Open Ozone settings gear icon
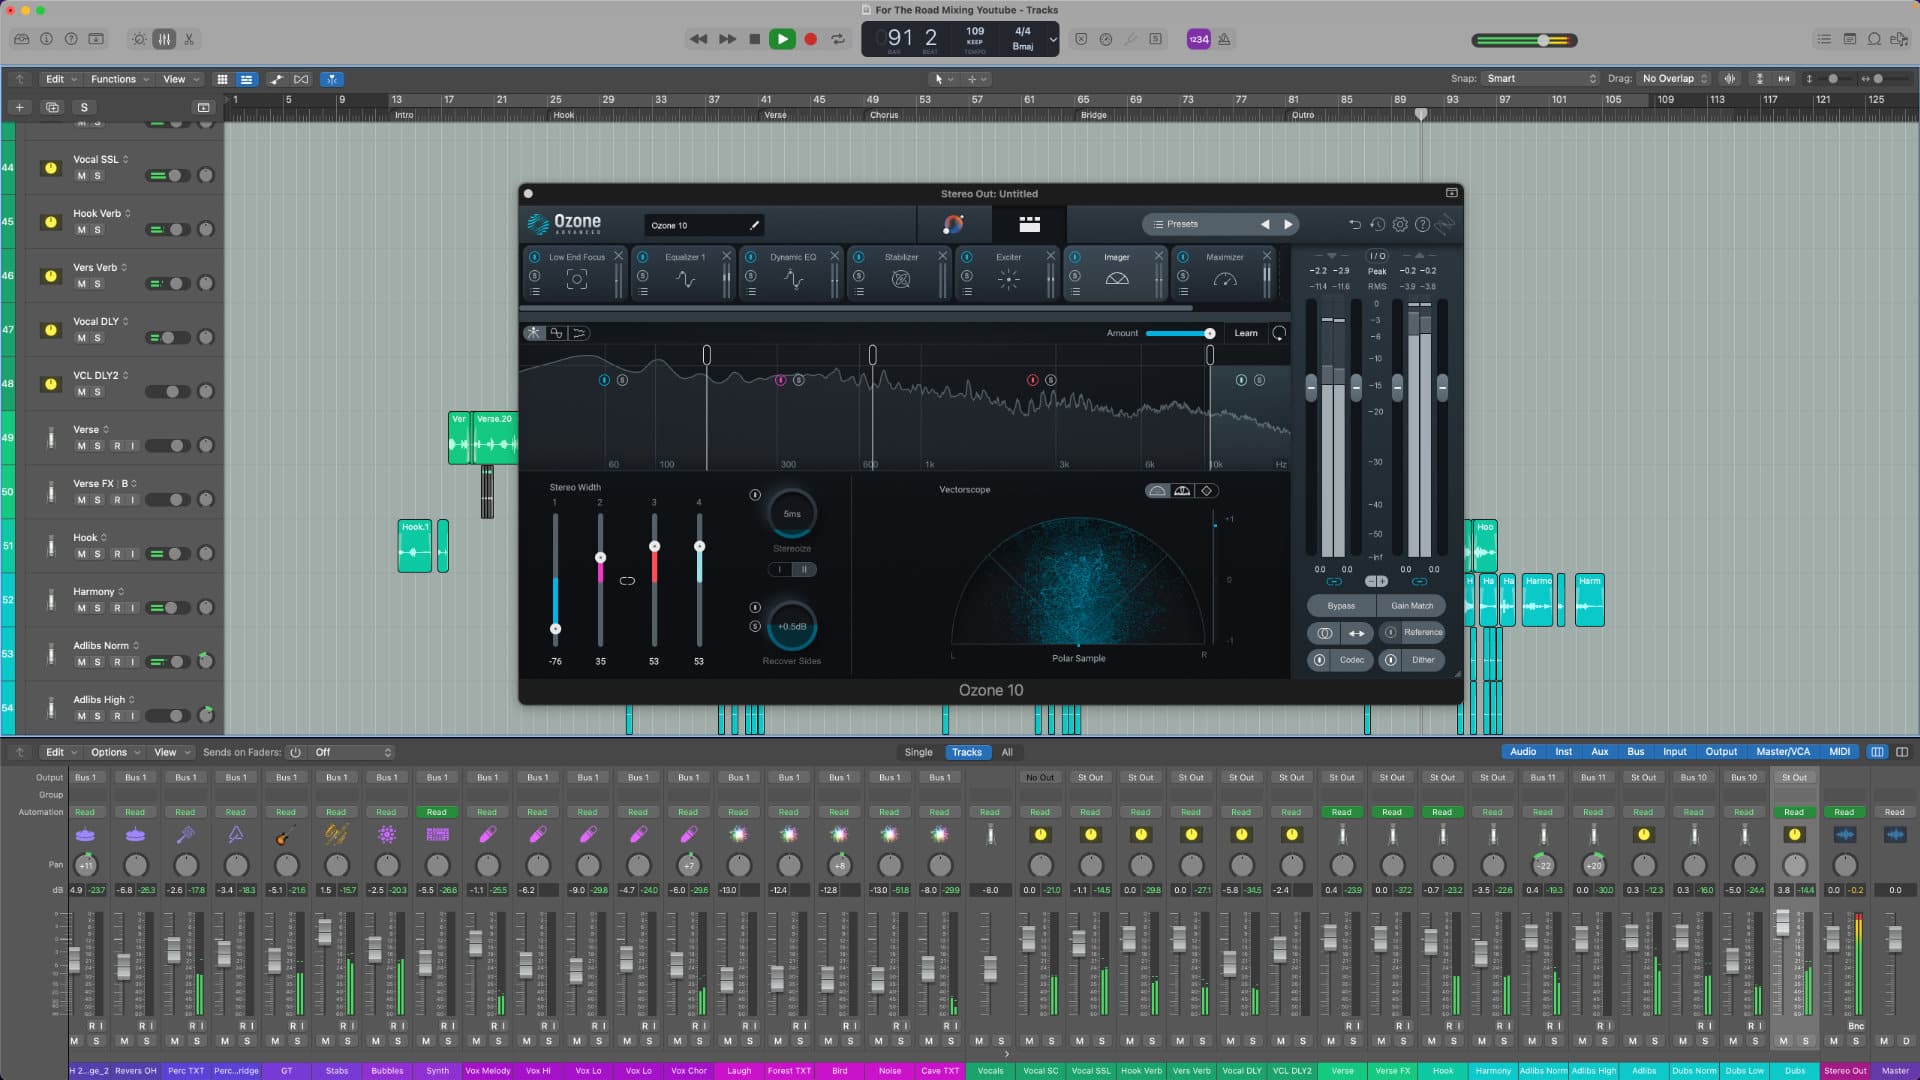The width and height of the screenshot is (1920, 1080). point(1400,224)
